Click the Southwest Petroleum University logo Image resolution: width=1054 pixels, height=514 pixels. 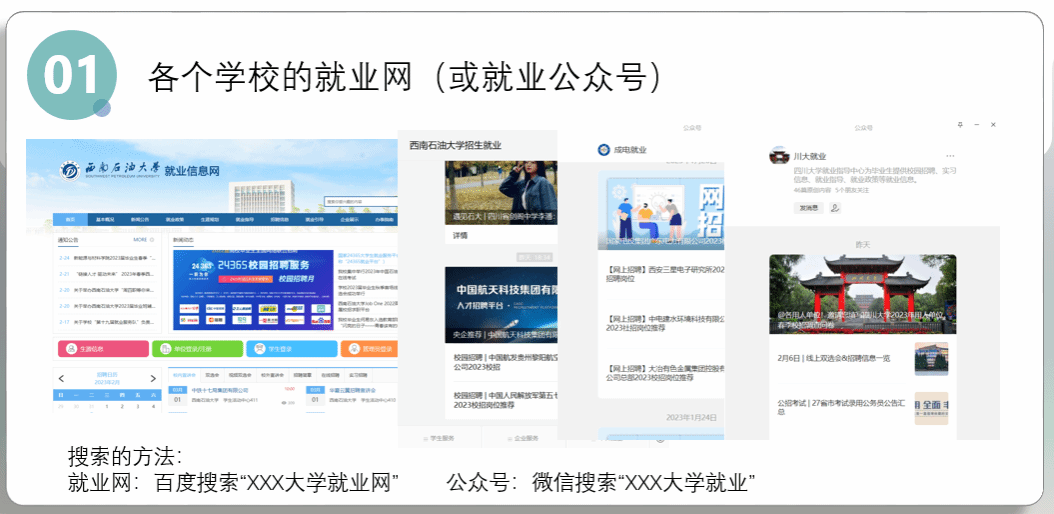70,170
